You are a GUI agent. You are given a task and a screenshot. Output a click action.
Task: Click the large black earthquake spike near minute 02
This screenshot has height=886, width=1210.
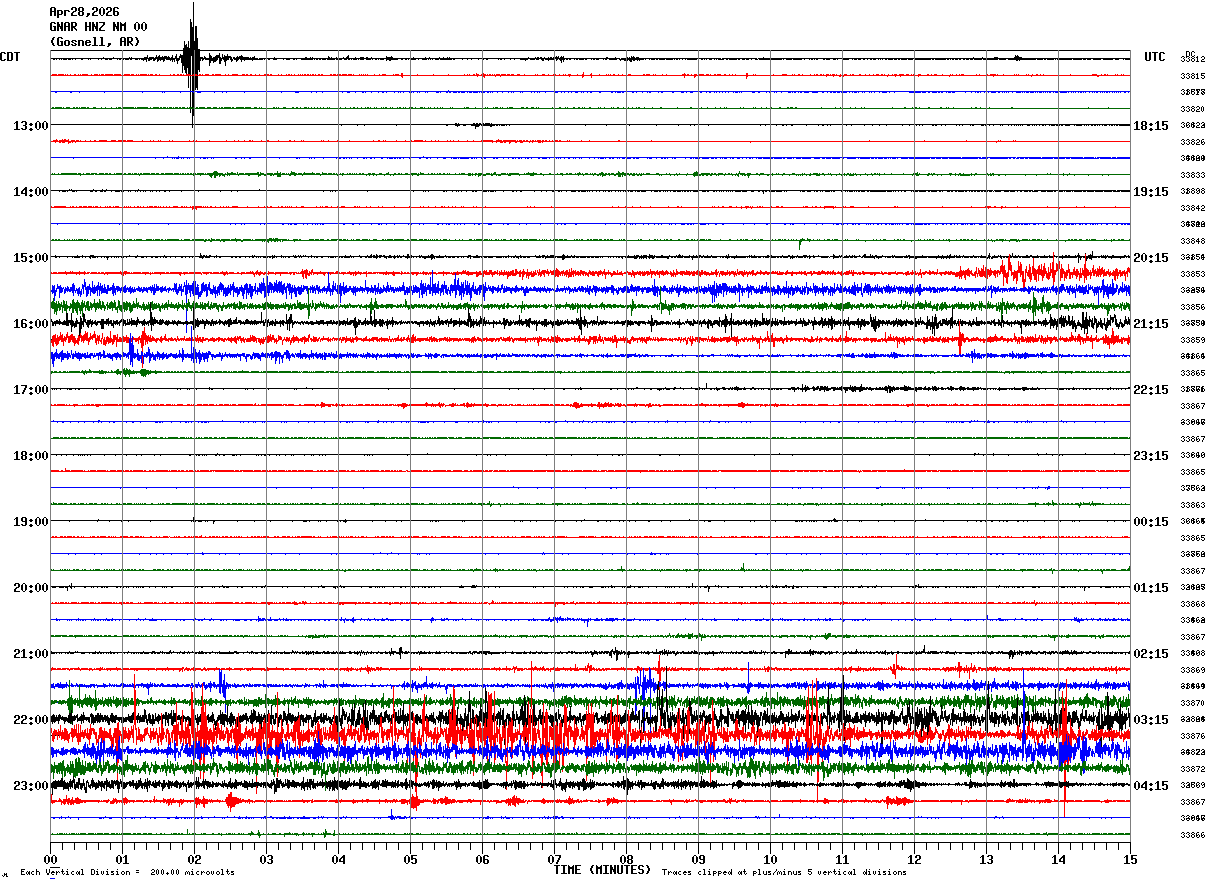(x=192, y=62)
